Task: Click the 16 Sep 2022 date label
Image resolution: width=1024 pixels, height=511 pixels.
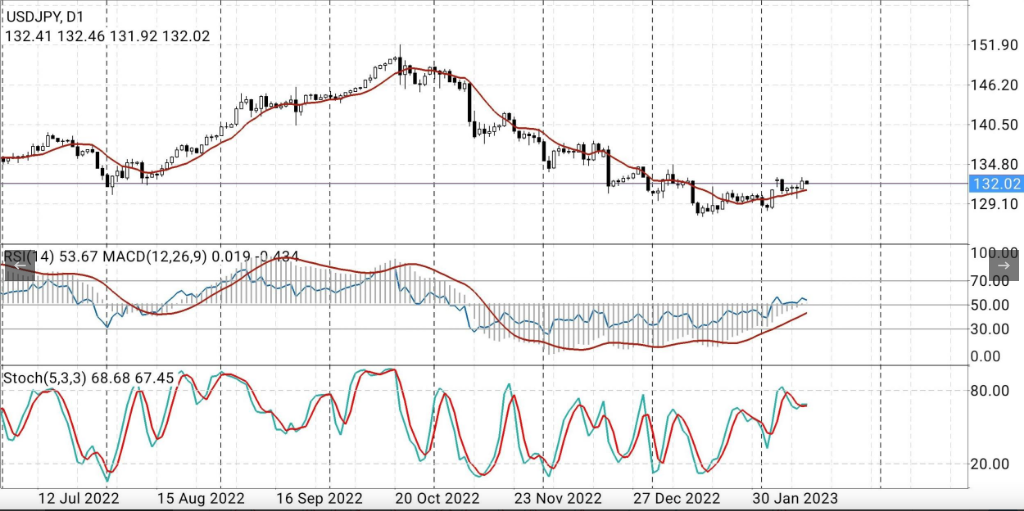Action: pos(318,498)
